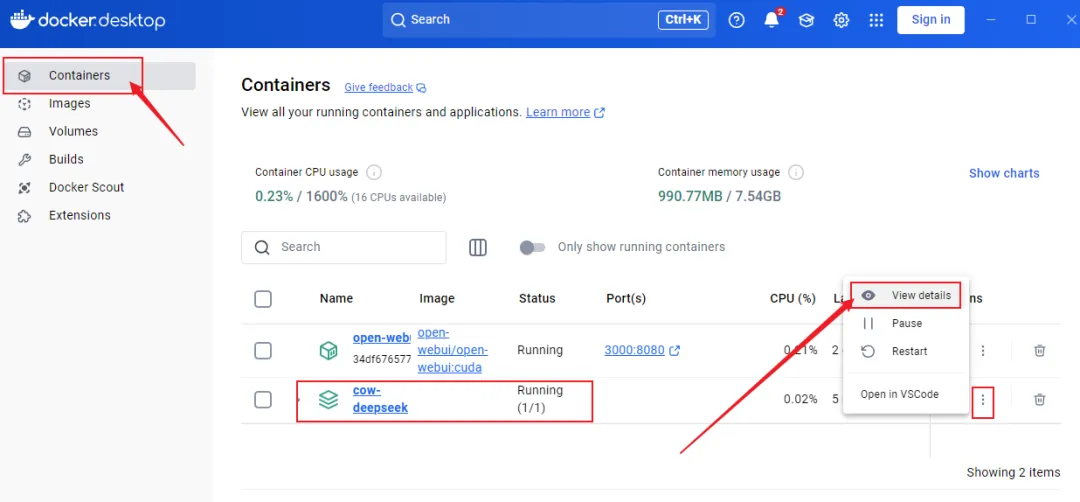Check the cow-deepseek row checkbox

tap(263, 399)
